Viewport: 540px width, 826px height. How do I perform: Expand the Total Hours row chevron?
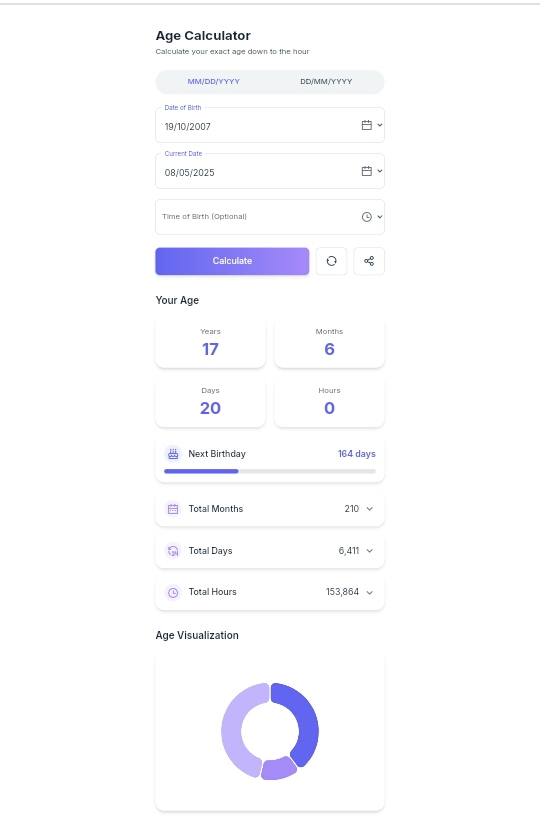pyautogui.click(x=370, y=593)
